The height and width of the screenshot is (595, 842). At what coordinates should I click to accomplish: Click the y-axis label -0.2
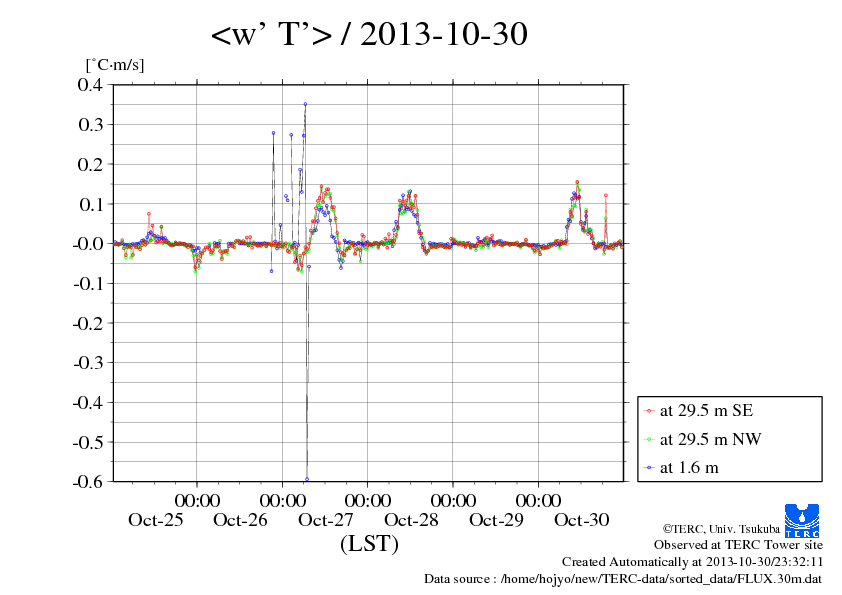(88, 323)
